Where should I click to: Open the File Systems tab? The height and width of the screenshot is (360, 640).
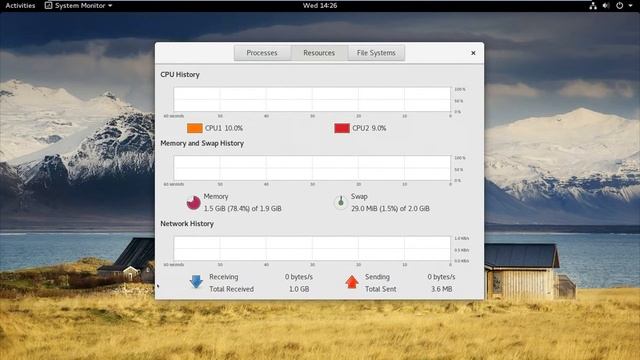click(376, 53)
